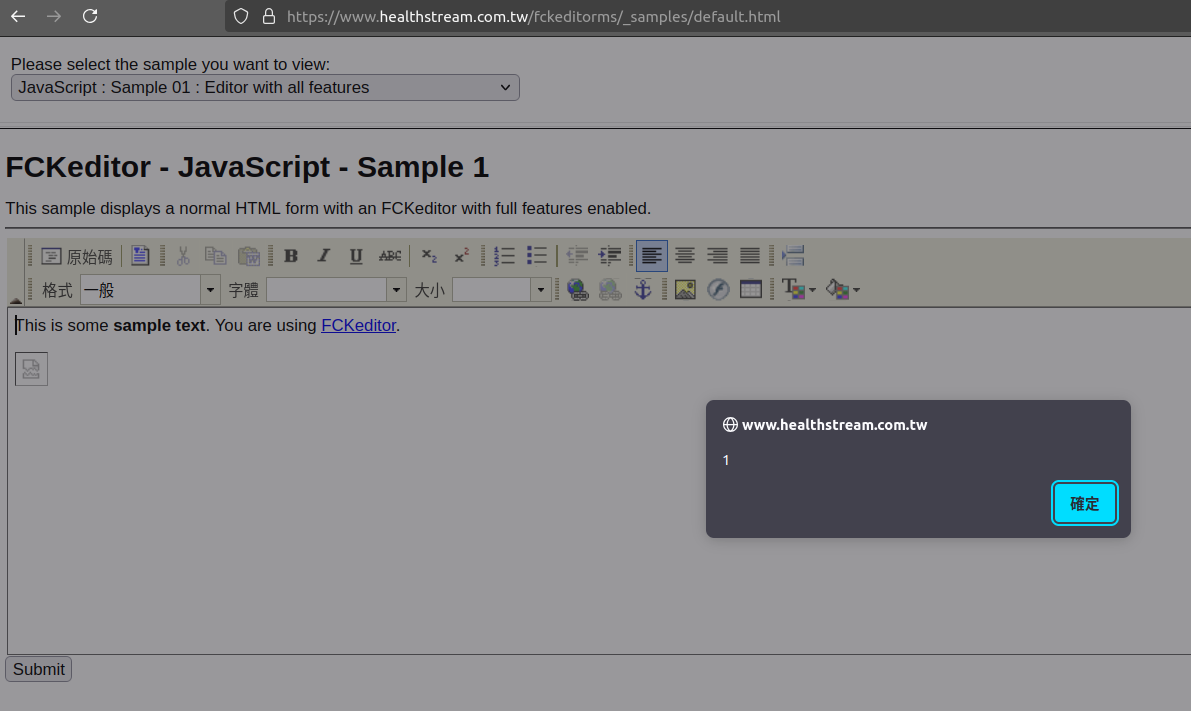Decrease indent (outdent) icon
The image size is (1191, 711).
click(x=577, y=256)
